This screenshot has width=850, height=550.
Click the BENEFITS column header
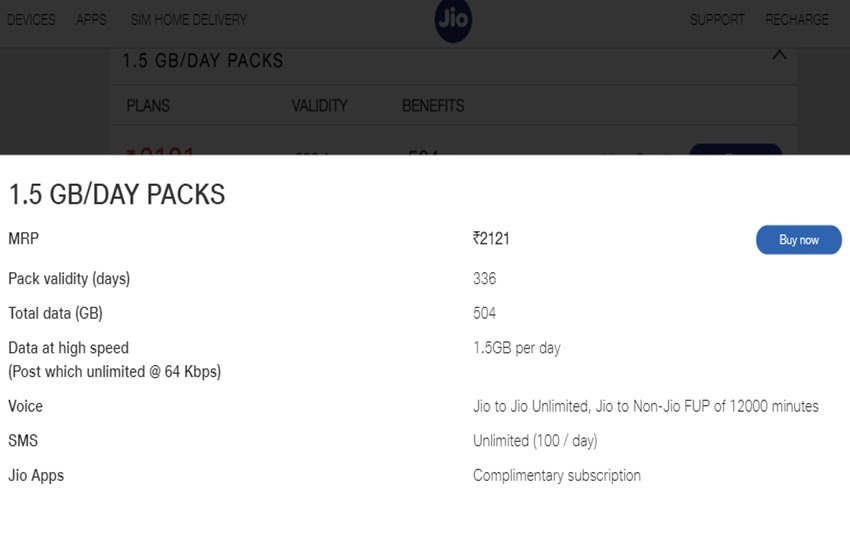(433, 106)
